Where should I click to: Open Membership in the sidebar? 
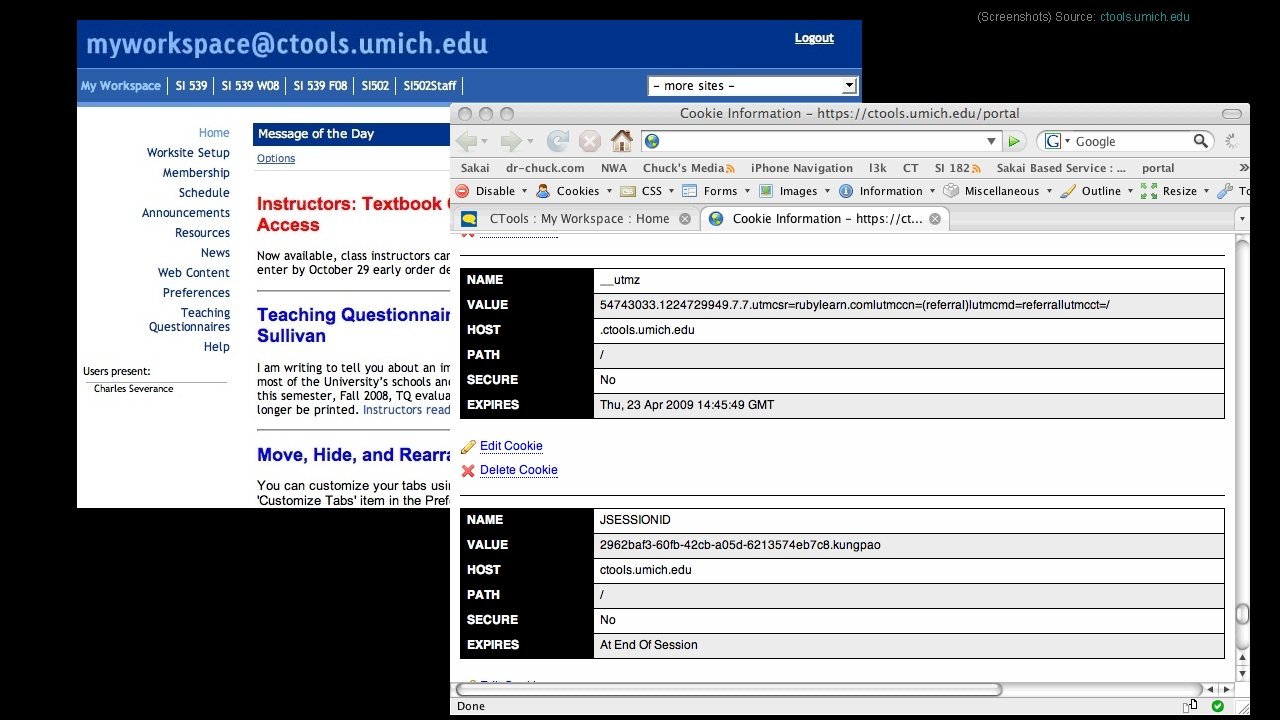[196, 173]
